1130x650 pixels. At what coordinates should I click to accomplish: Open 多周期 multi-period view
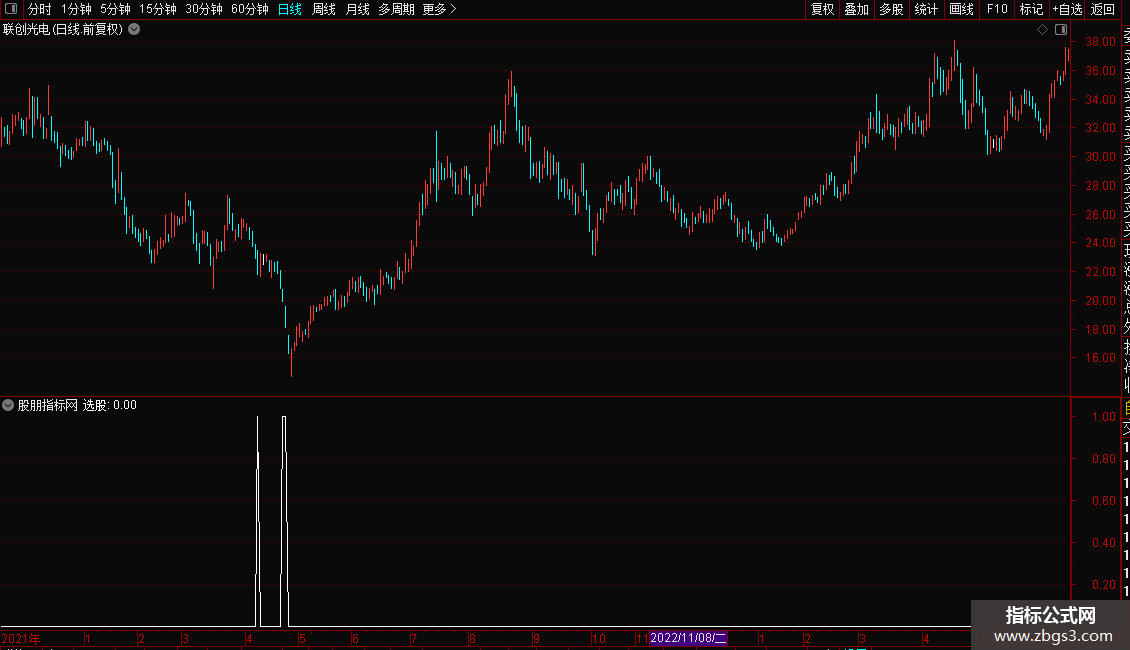coord(396,9)
